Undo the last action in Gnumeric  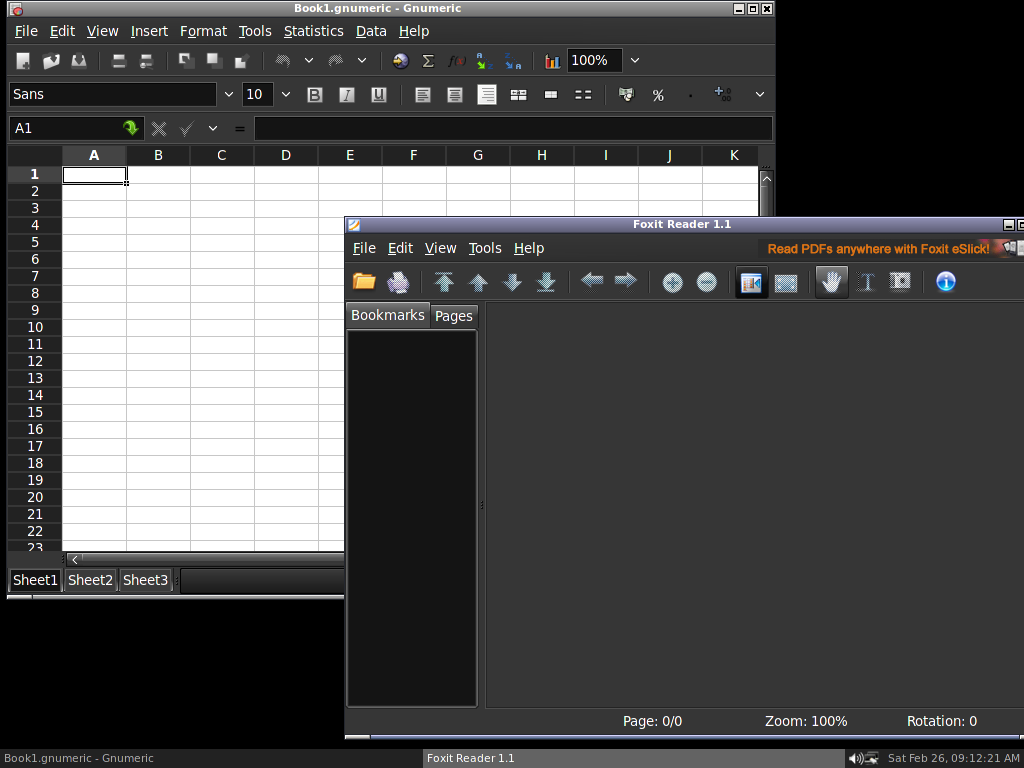(283, 61)
